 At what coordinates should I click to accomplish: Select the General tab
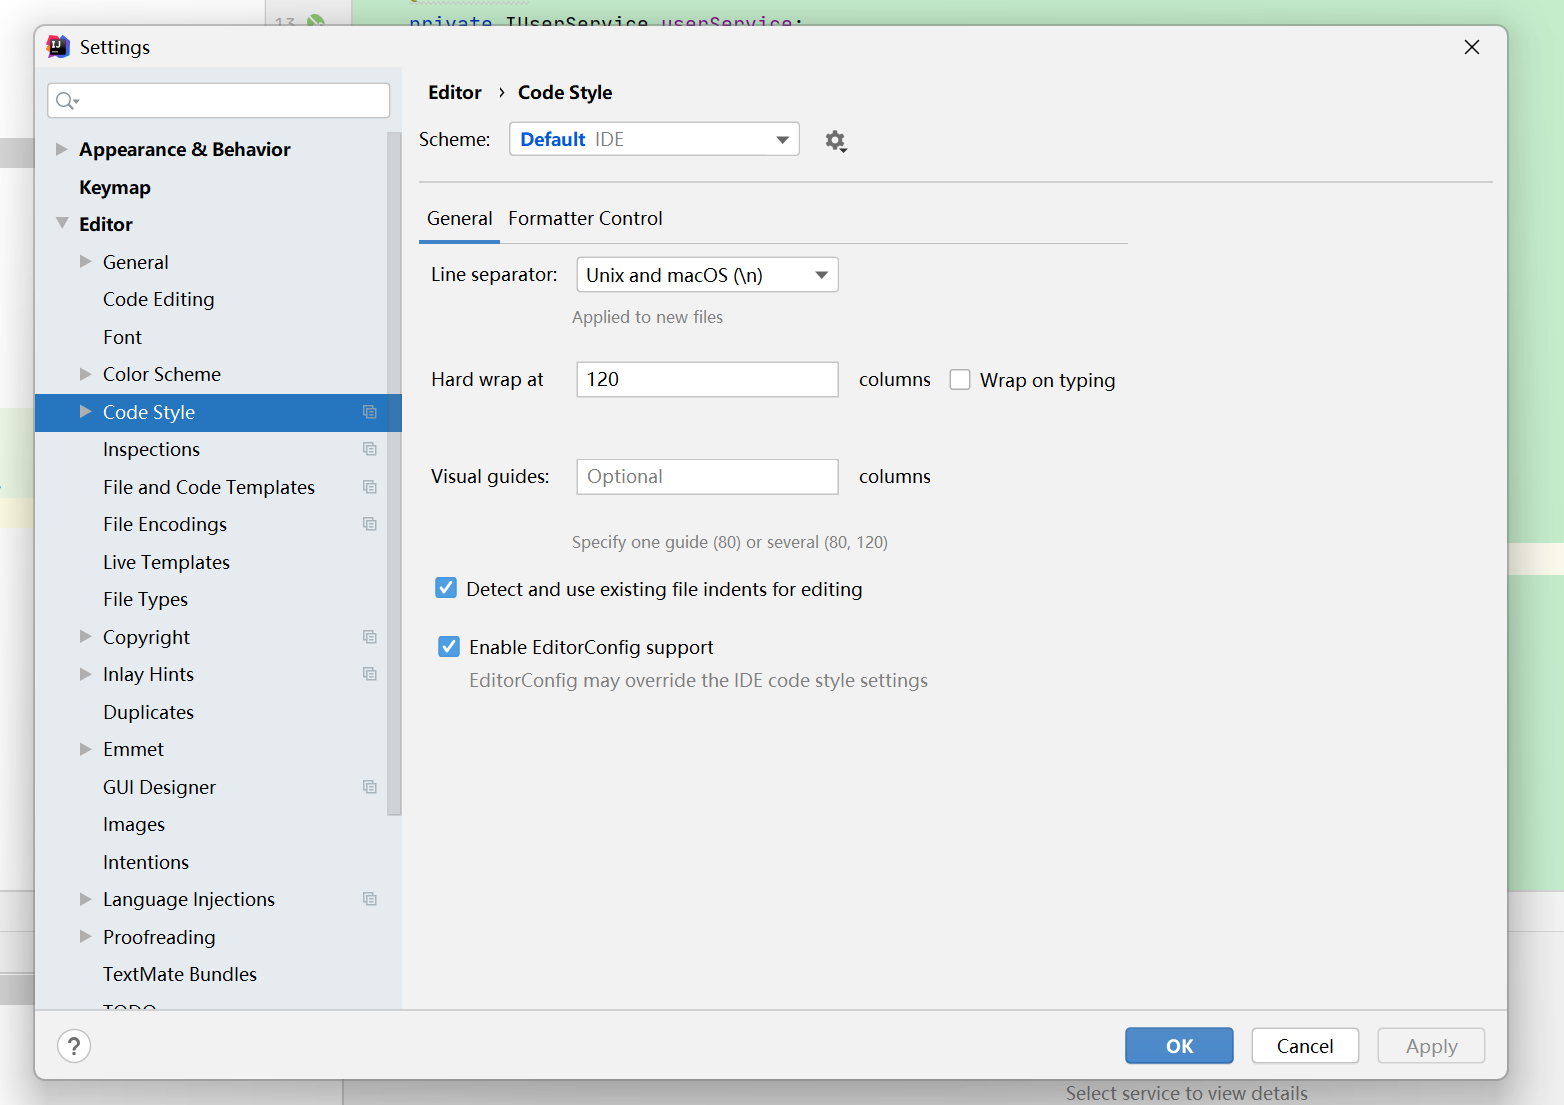tap(459, 218)
